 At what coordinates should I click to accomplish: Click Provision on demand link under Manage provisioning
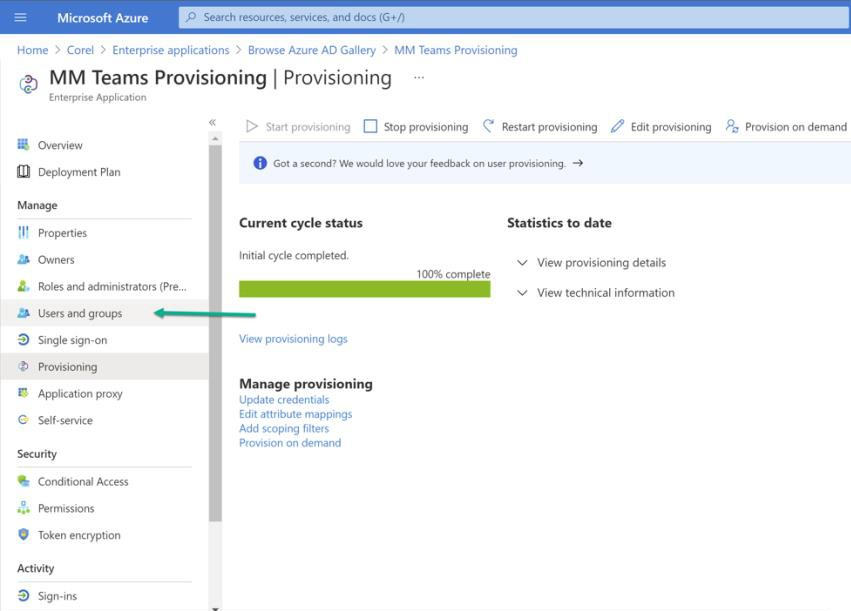click(290, 443)
